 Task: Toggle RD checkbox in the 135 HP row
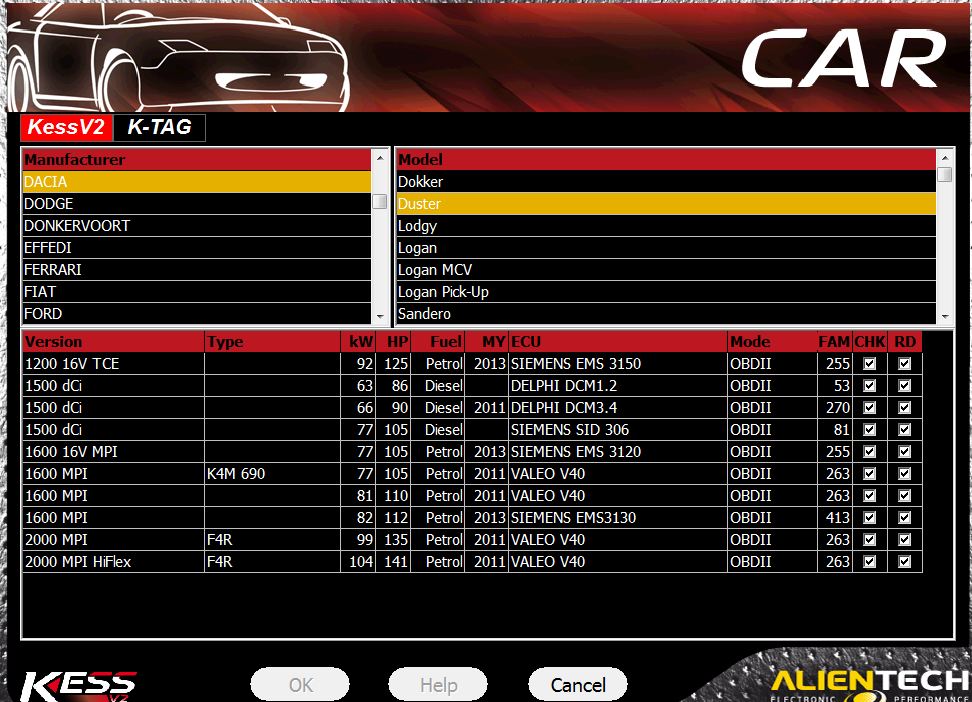pyautogui.click(x=904, y=540)
